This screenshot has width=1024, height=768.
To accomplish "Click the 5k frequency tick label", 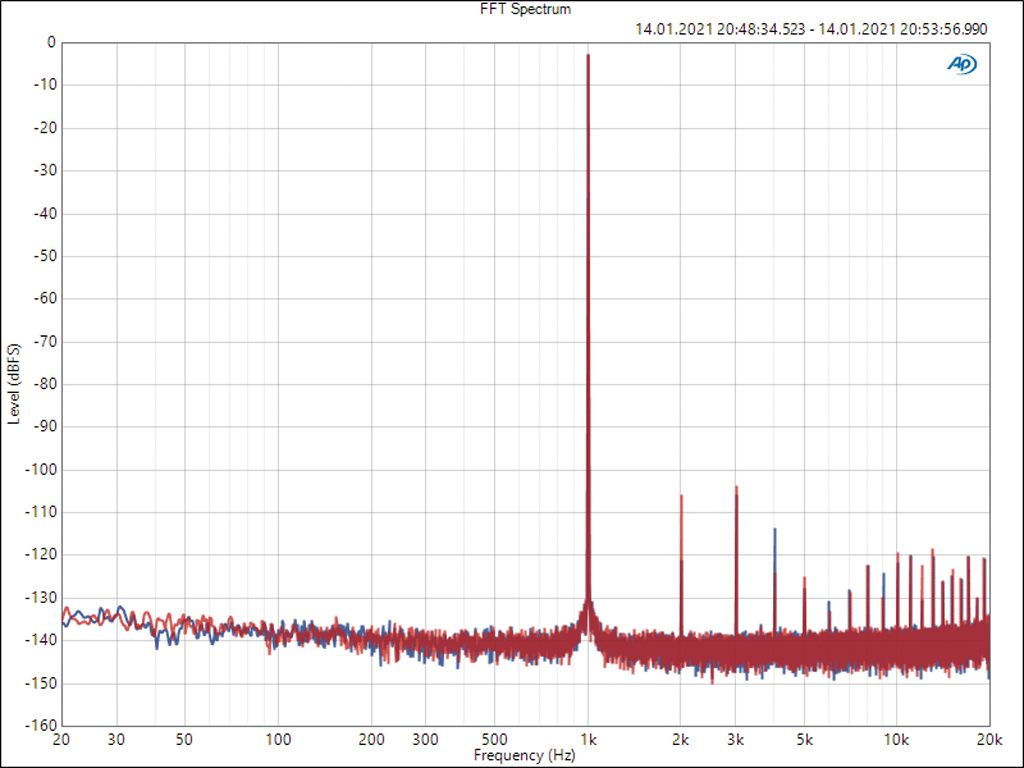I will (805, 740).
